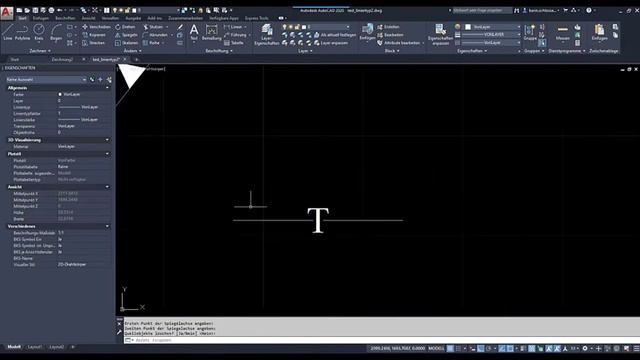
Task: Collapse the Allgemein properties section
Action: (x=107, y=88)
